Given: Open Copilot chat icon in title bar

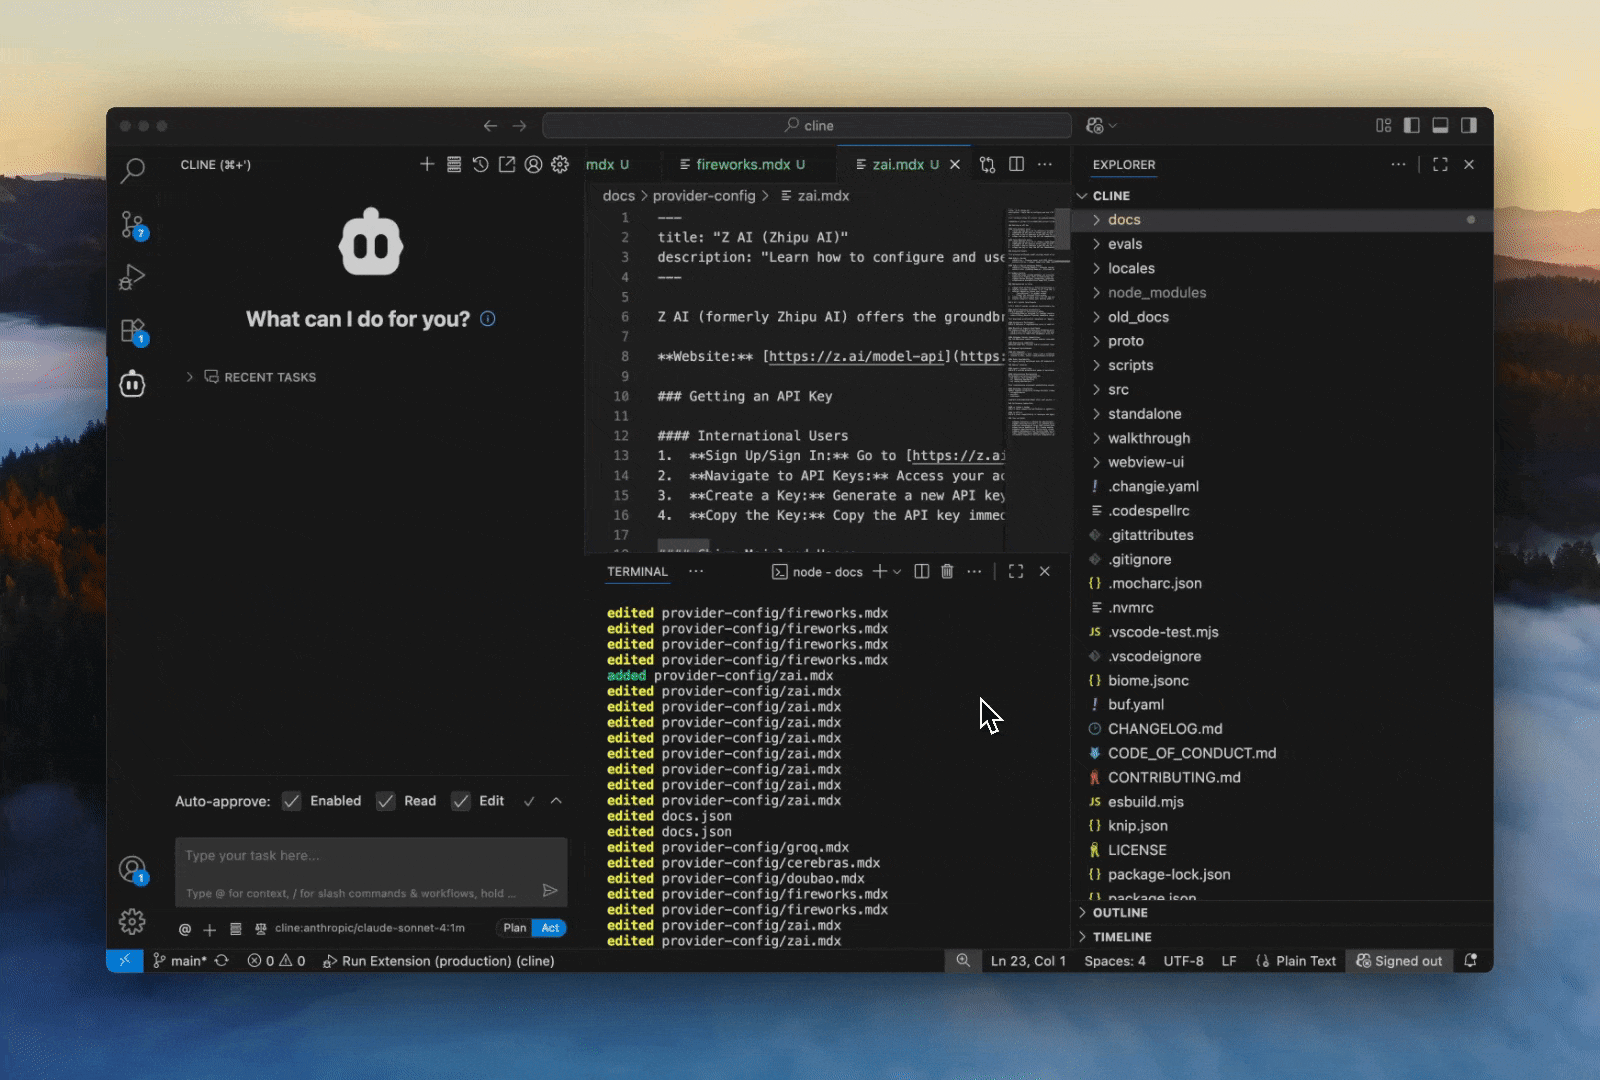Looking at the screenshot, I should pyautogui.click(x=1095, y=126).
